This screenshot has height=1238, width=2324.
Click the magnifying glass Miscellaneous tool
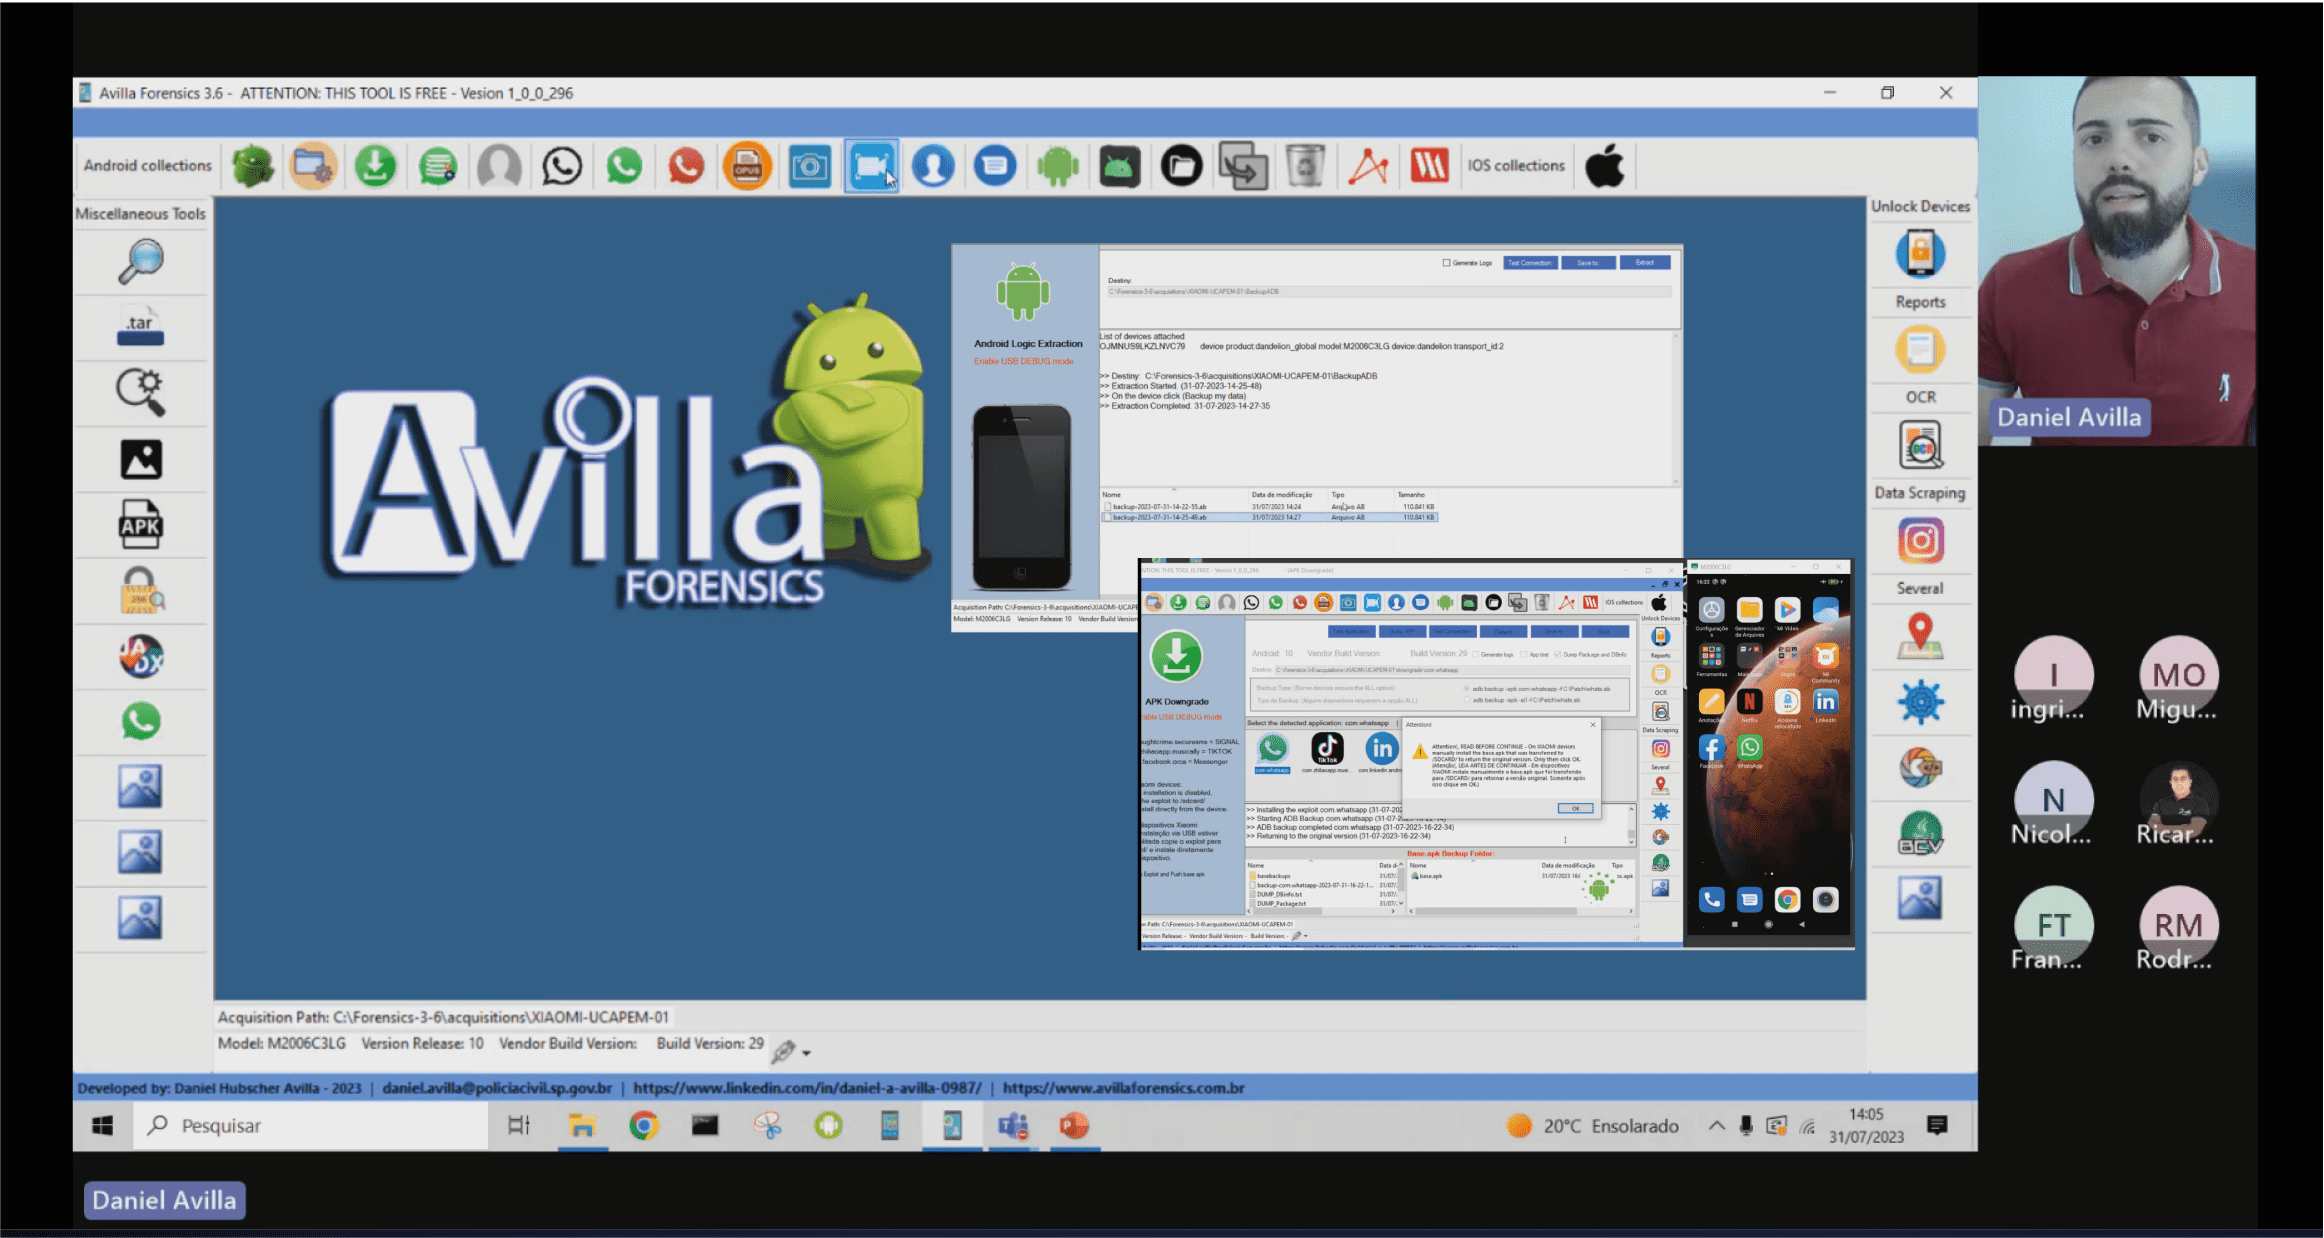point(141,262)
